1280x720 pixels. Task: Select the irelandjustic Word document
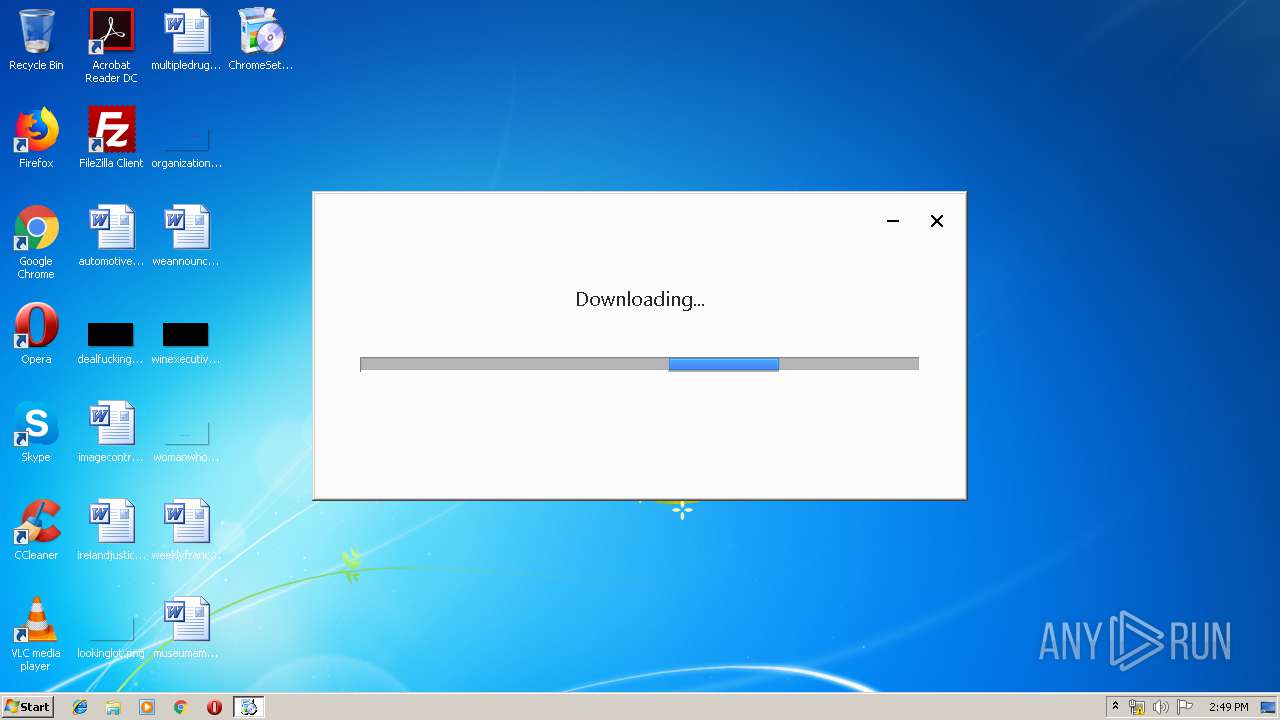point(111,530)
